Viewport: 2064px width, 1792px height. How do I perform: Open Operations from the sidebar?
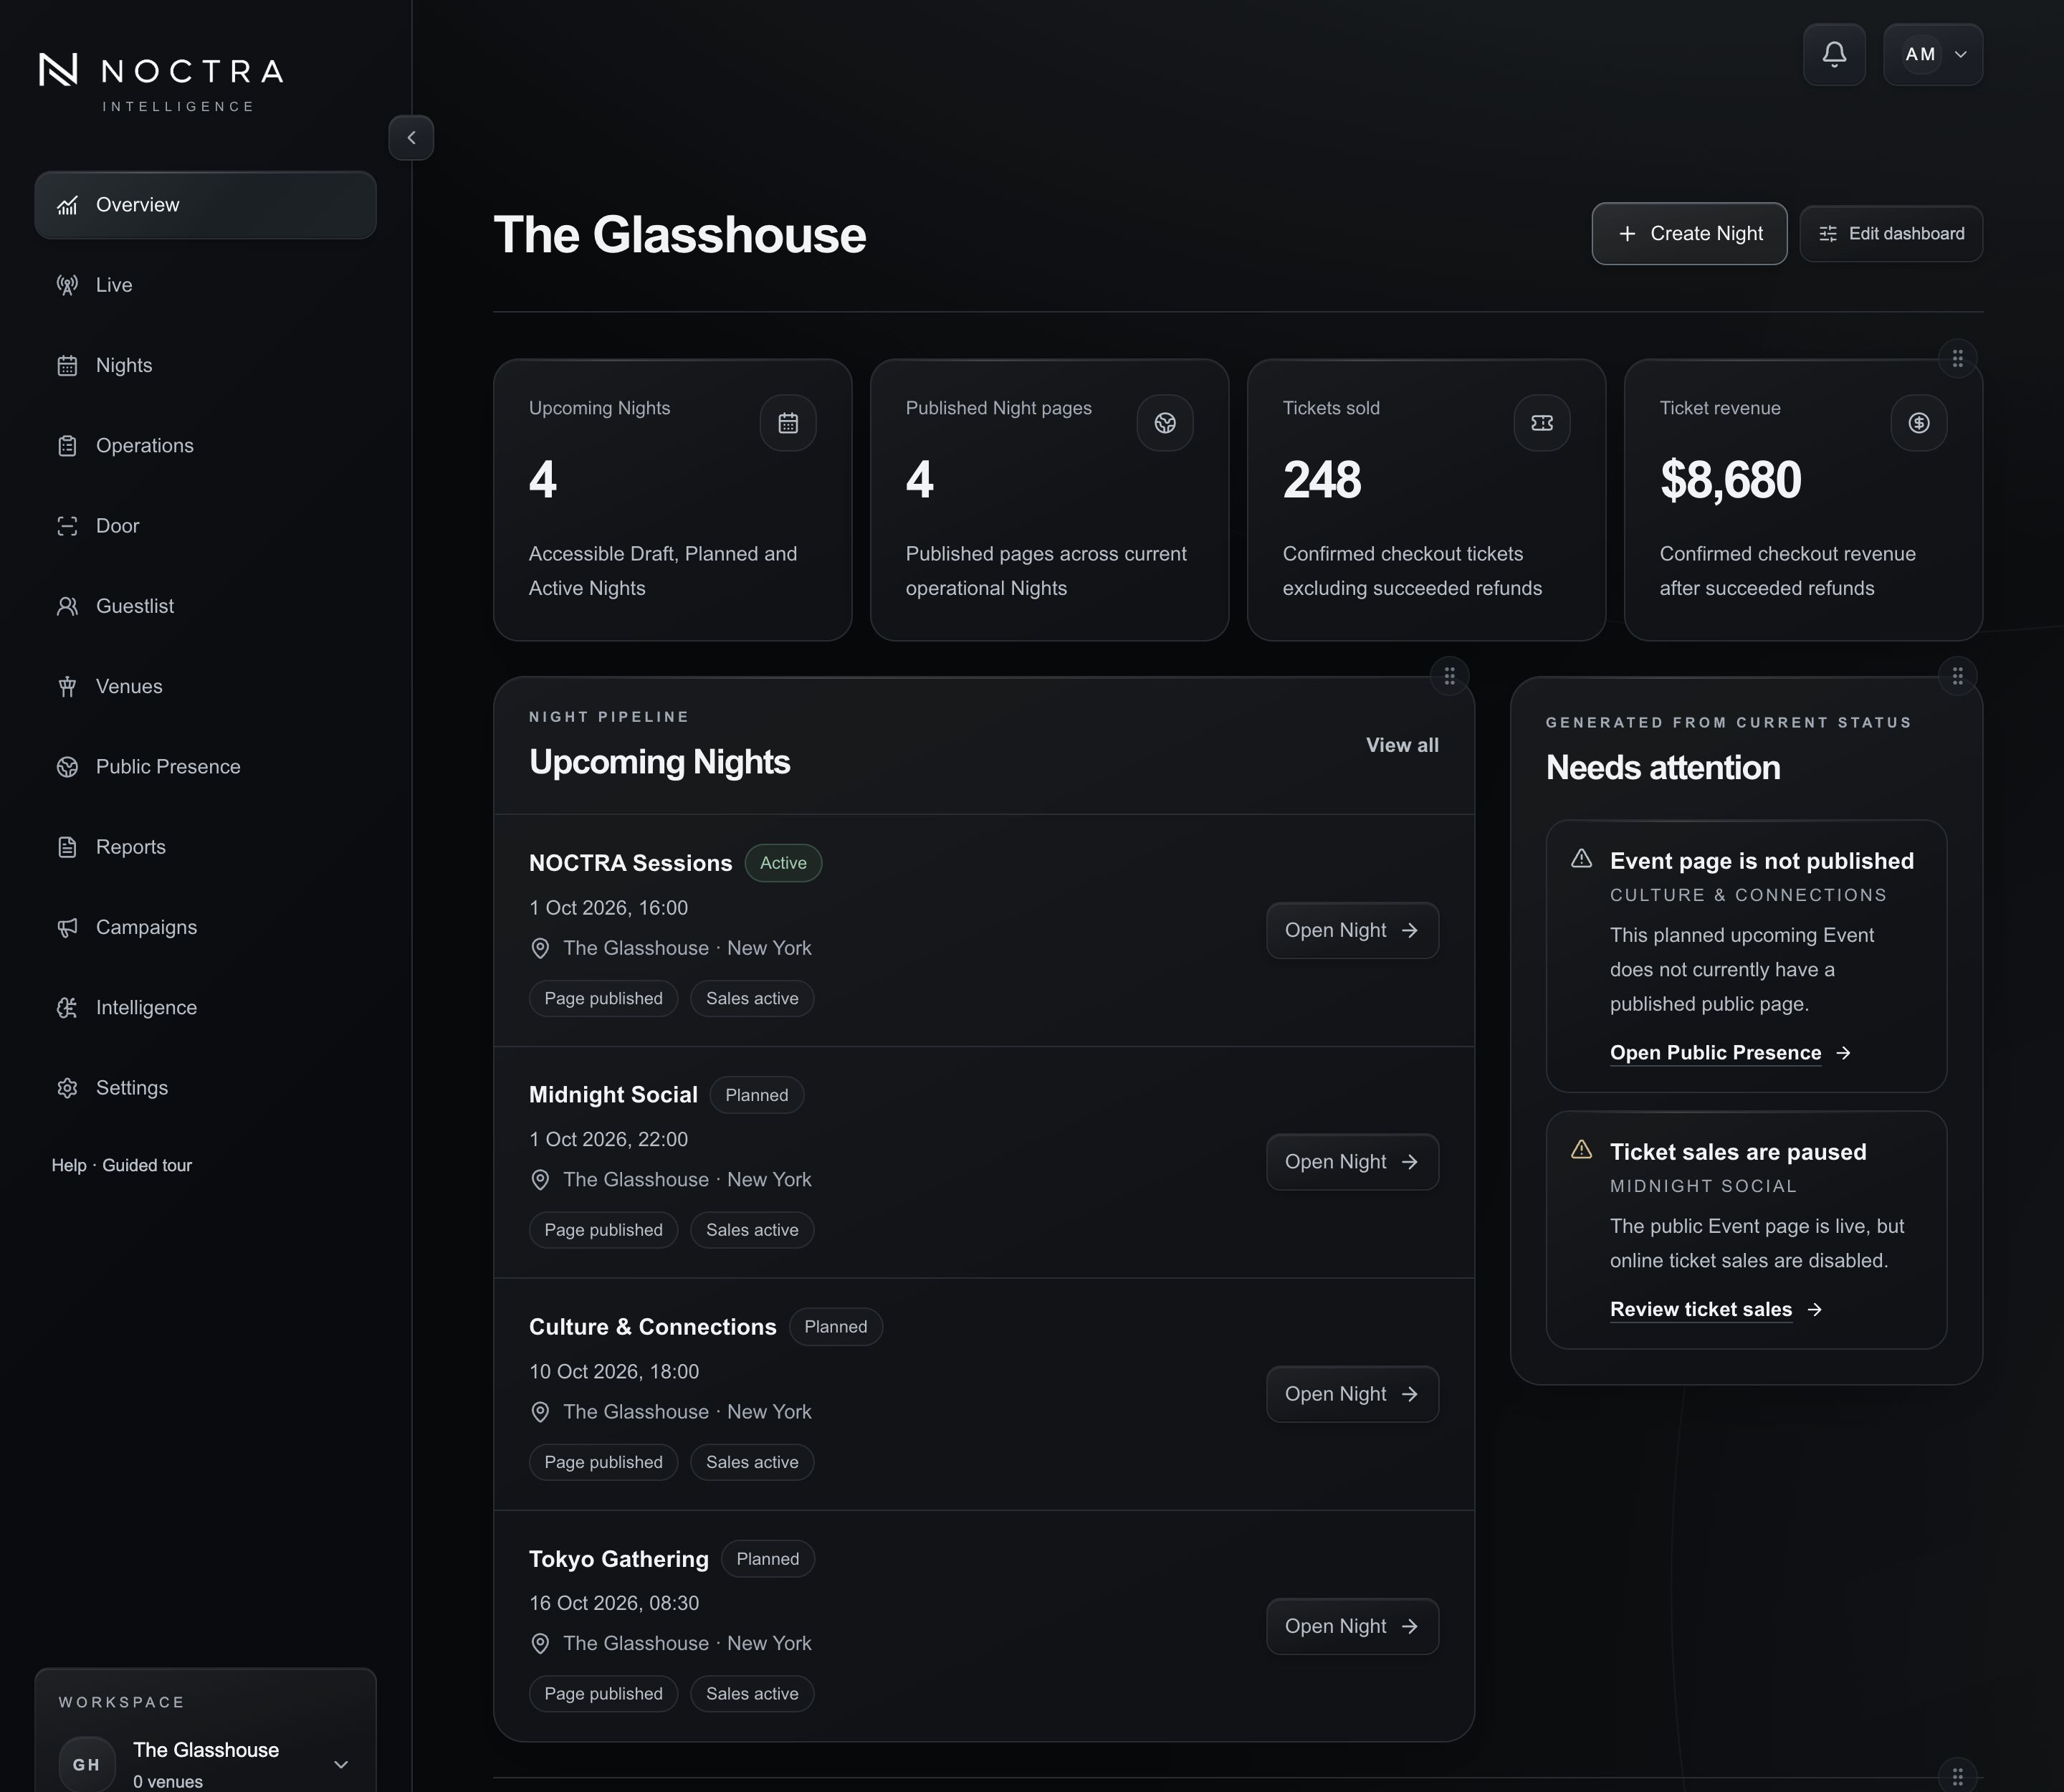click(x=205, y=446)
